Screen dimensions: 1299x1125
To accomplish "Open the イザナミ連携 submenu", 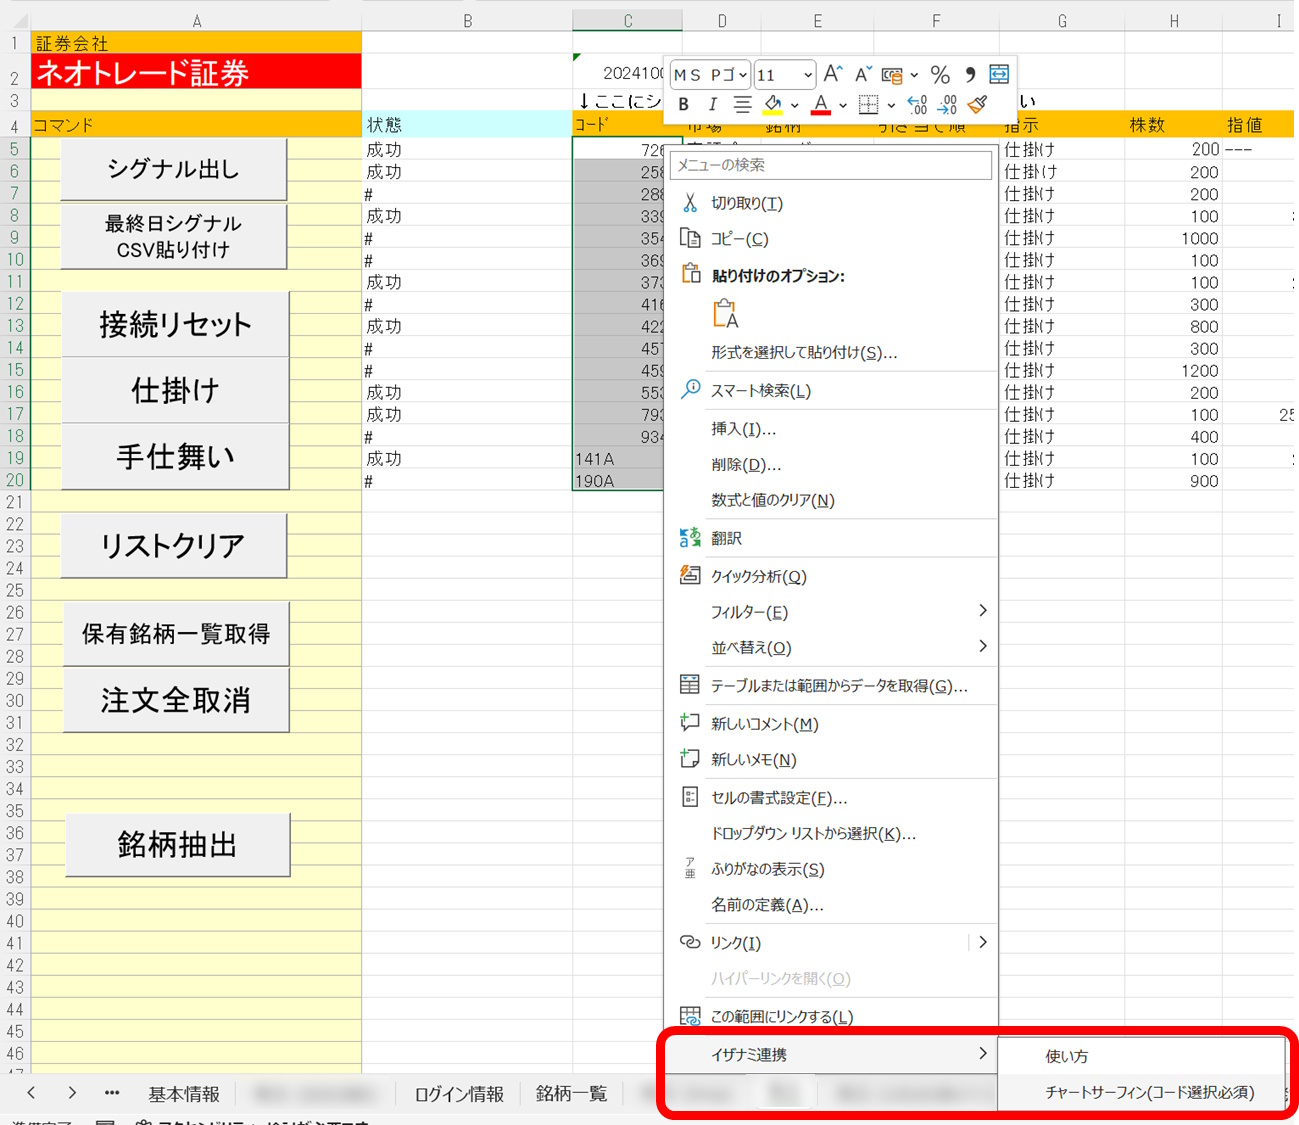I will pyautogui.click(x=831, y=1055).
